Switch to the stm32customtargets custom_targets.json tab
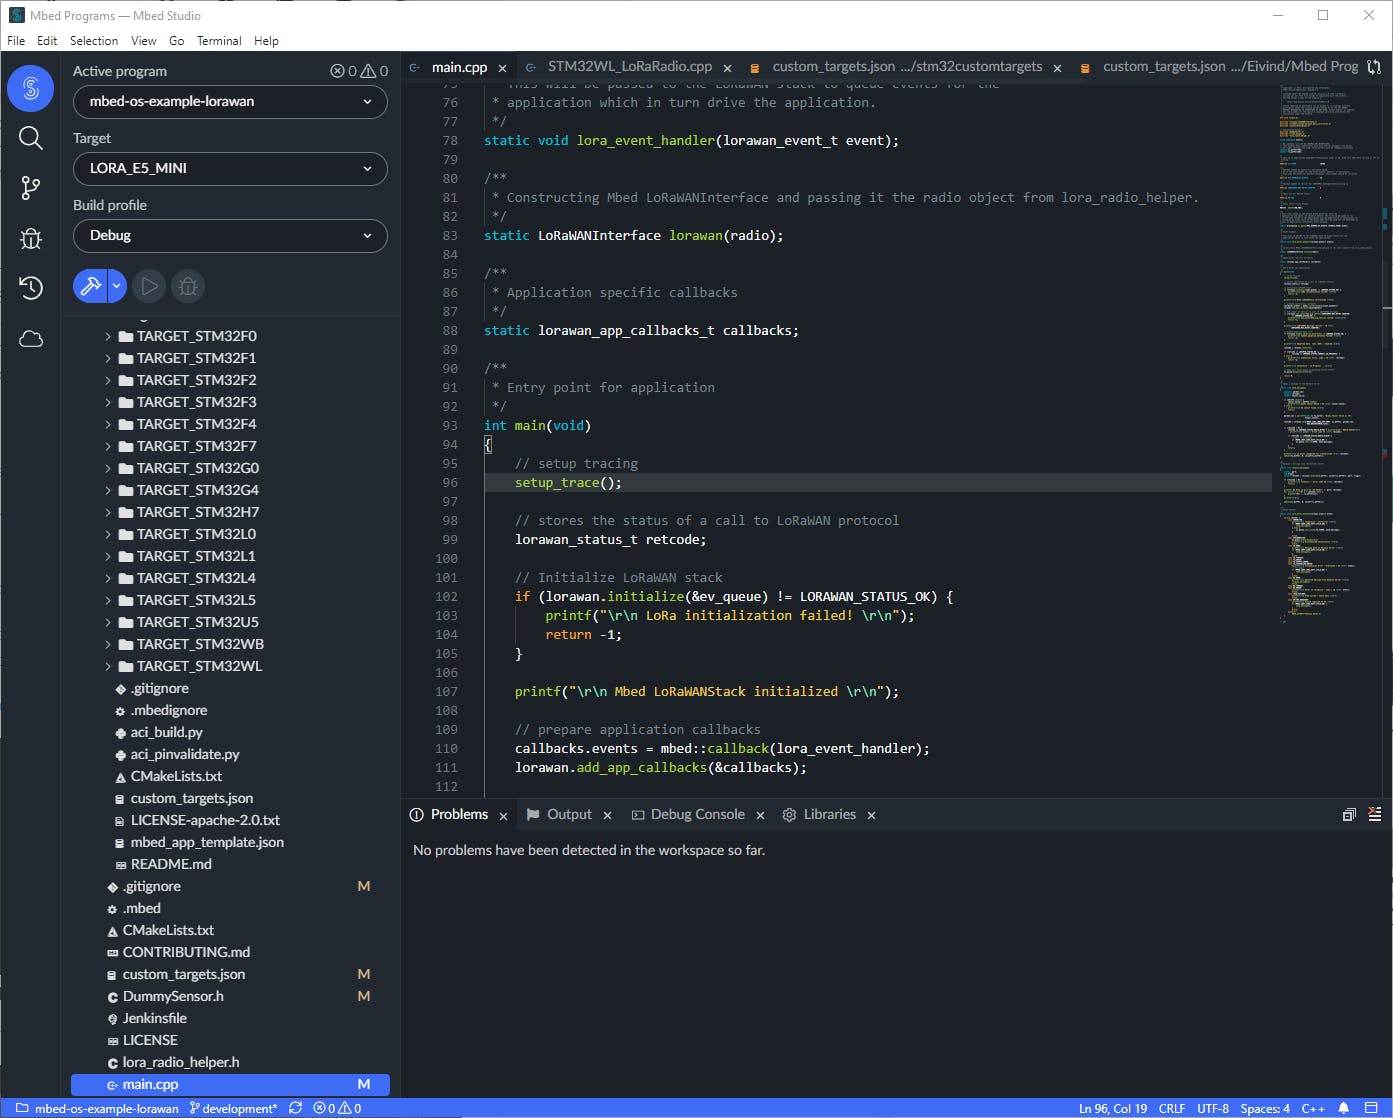This screenshot has width=1393, height=1118. click(x=907, y=67)
